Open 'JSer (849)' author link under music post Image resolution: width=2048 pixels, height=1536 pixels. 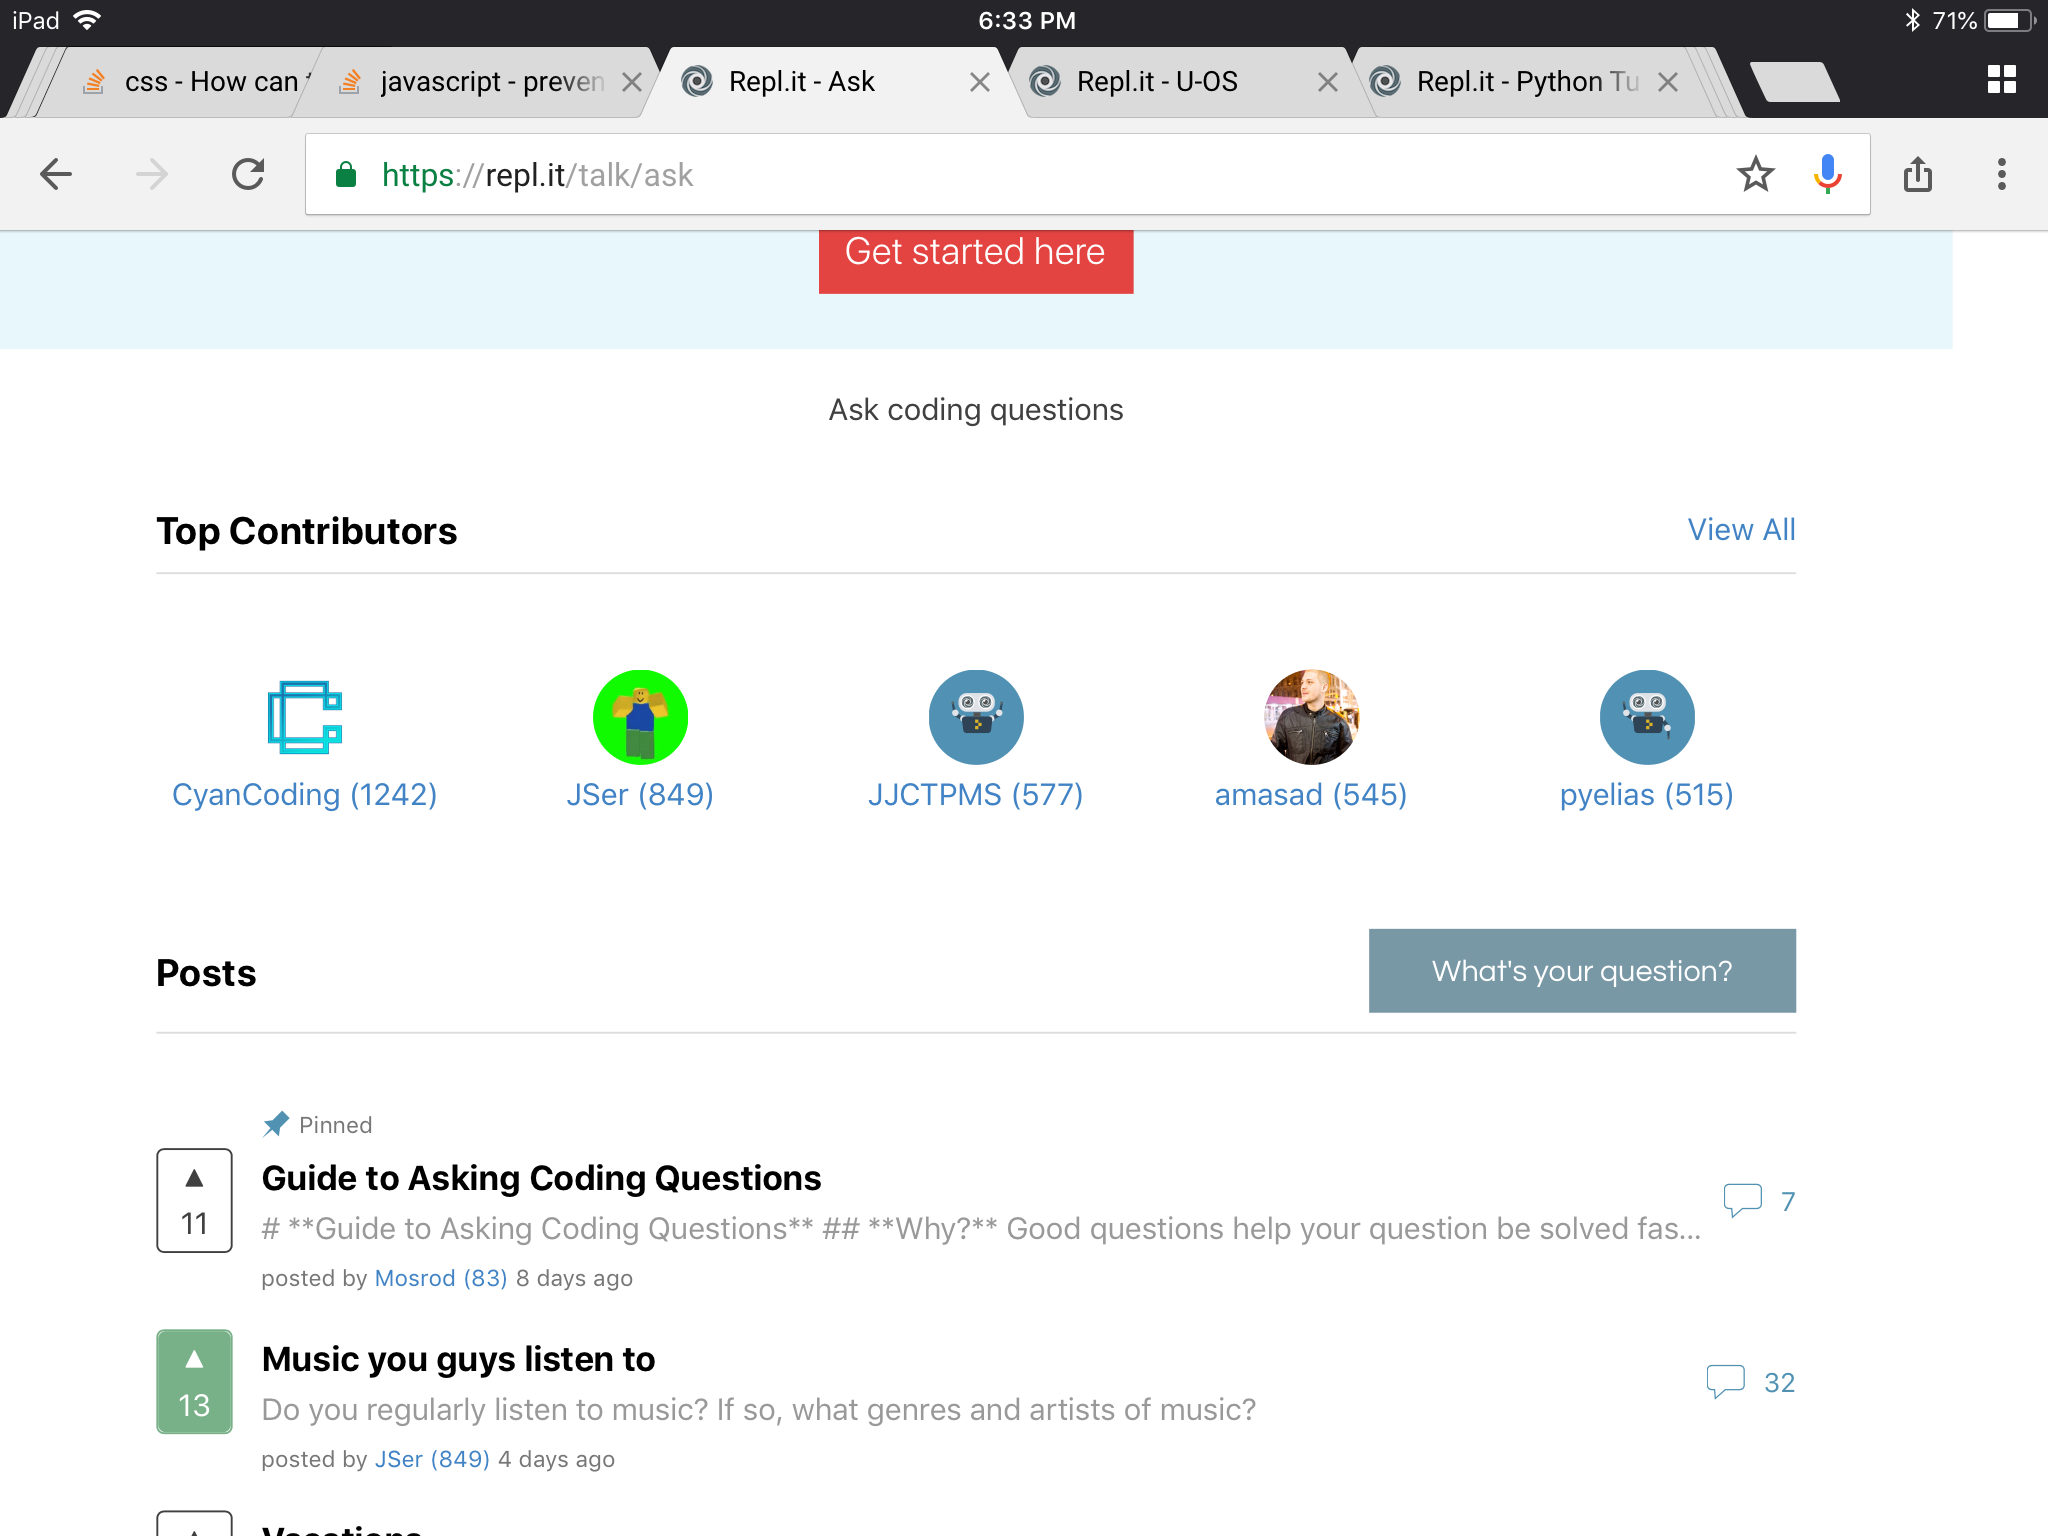coord(432,1459)
